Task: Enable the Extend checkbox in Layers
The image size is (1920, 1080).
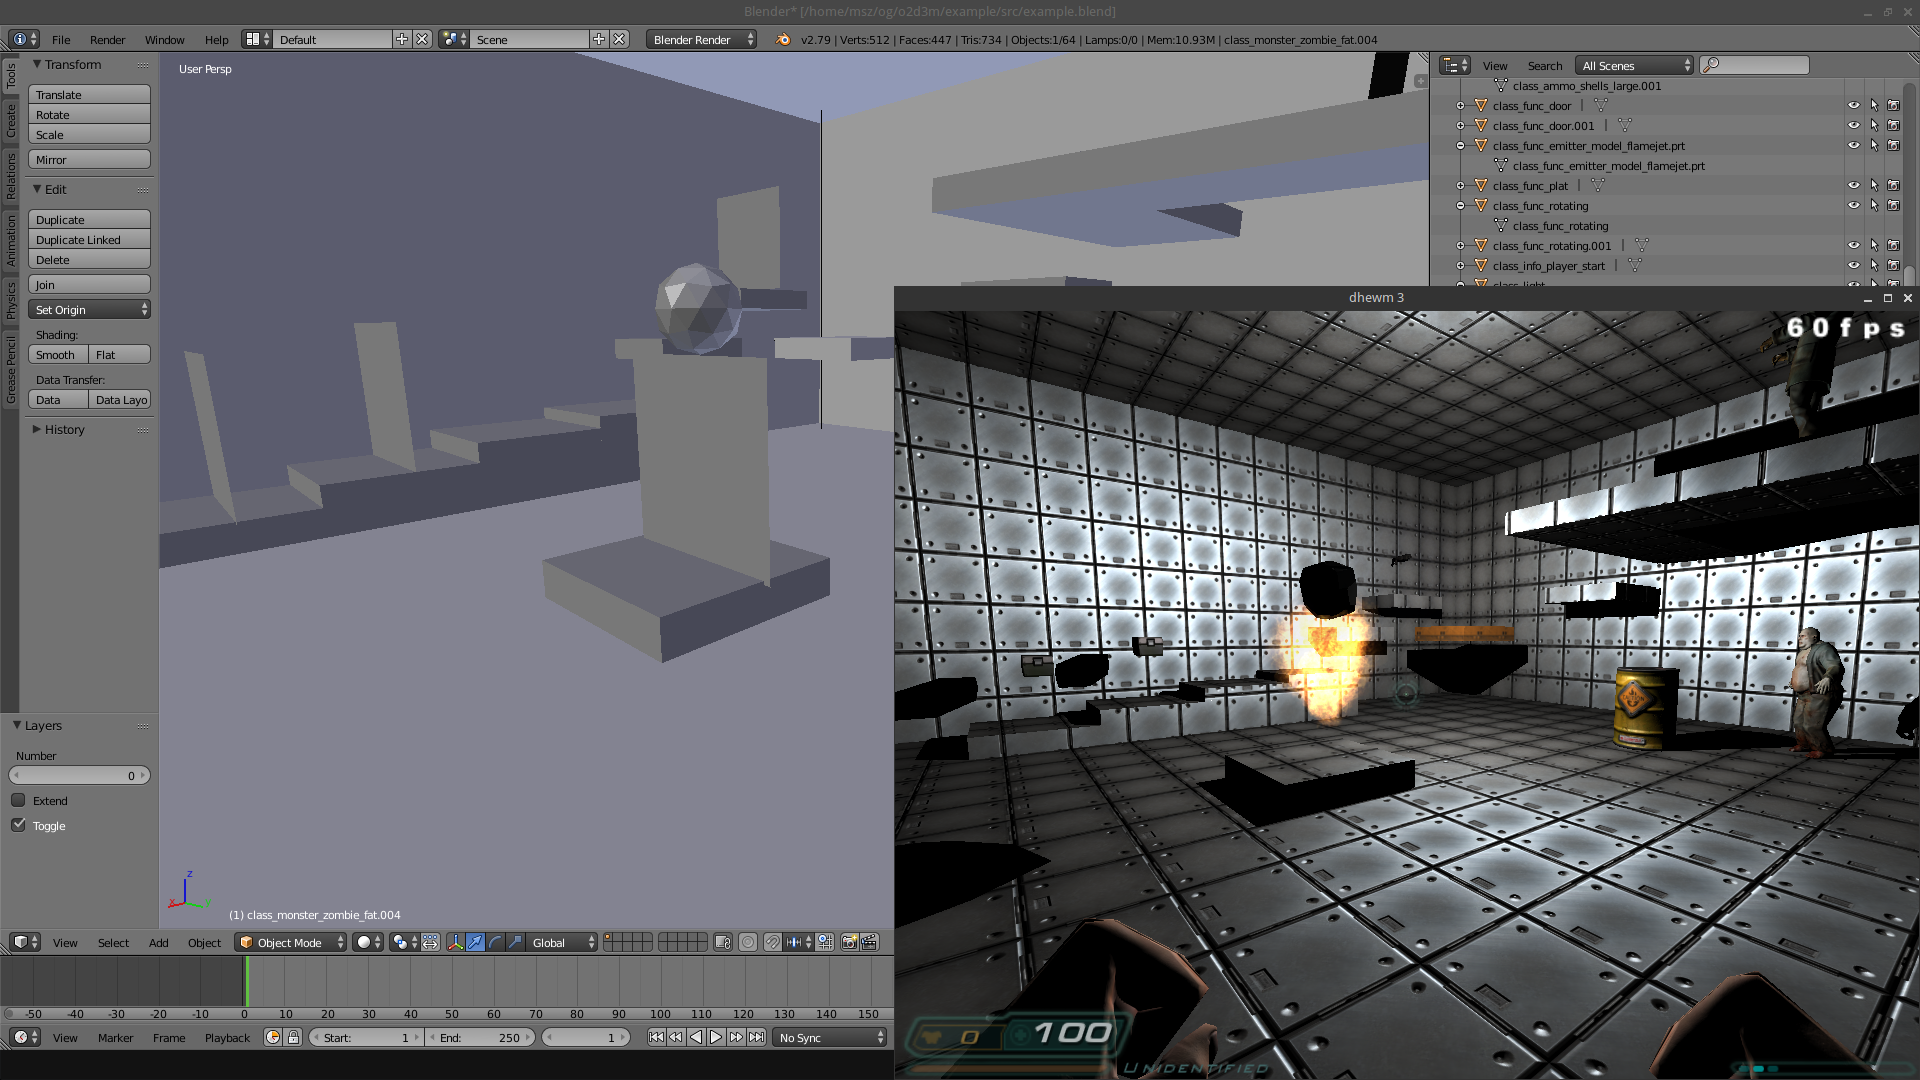Action: [18, 800]
